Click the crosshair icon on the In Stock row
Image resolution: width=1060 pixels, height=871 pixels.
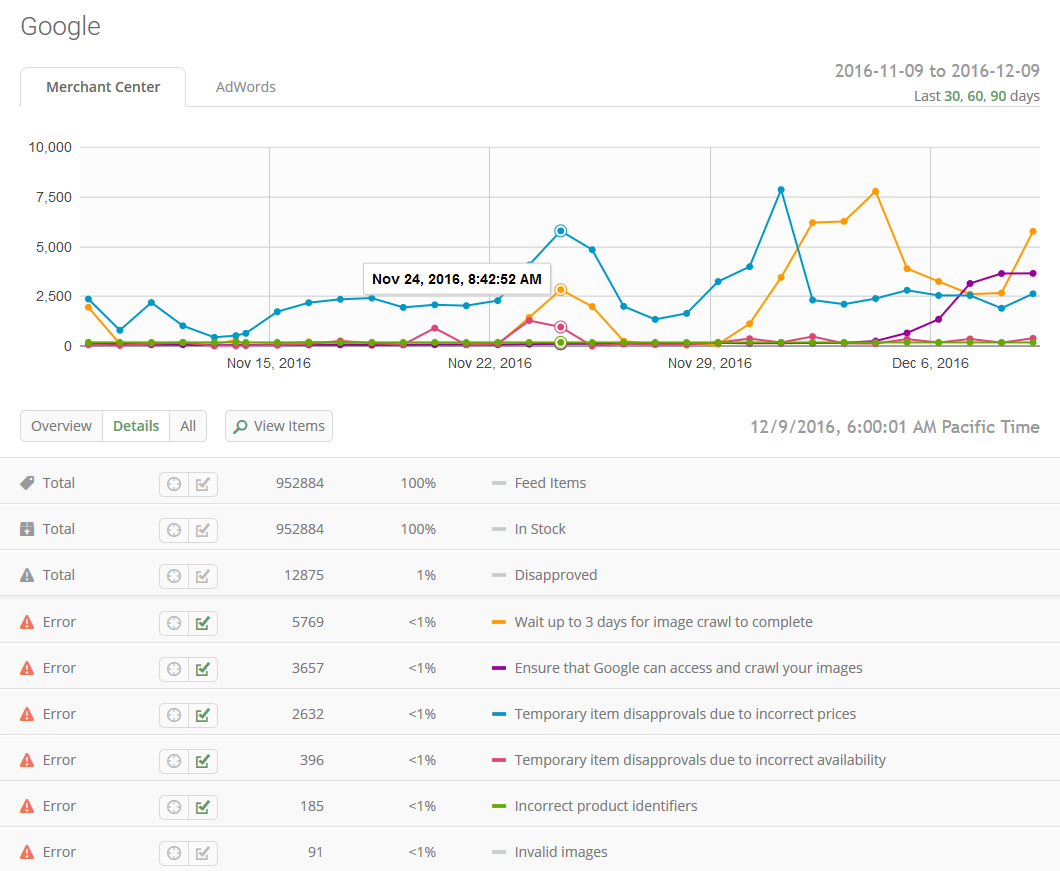(174, 530)
